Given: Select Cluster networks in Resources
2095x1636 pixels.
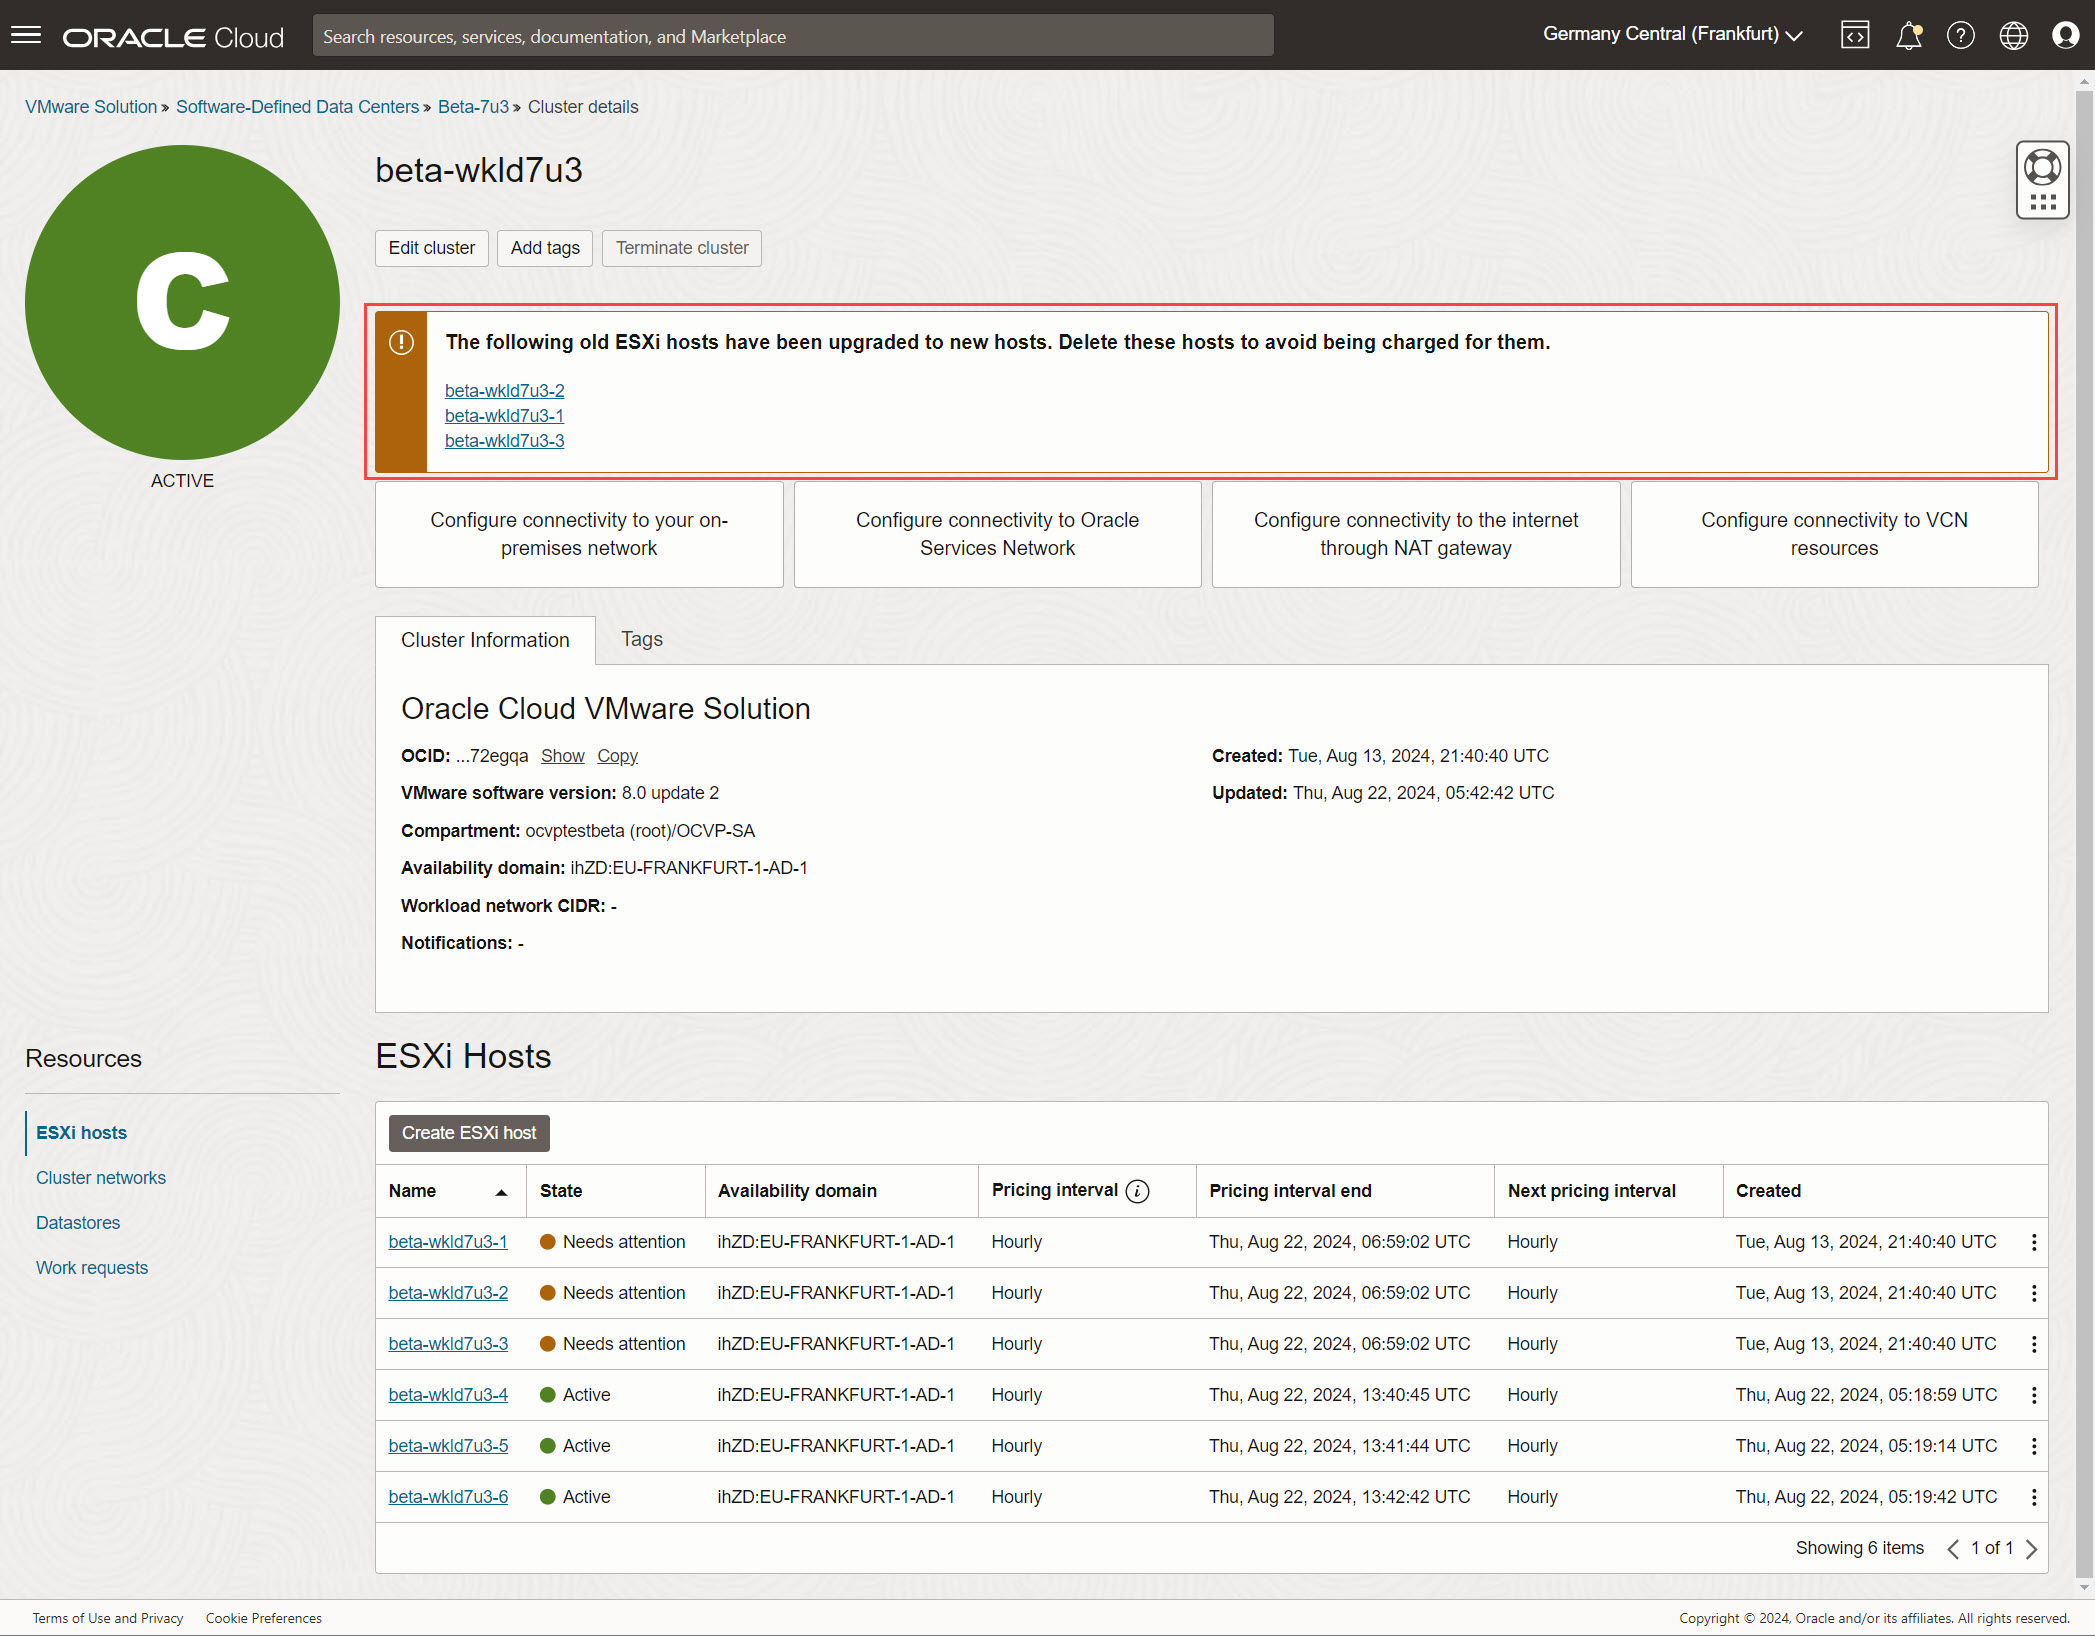Looking at the screenshot, I should (101, 1178).
